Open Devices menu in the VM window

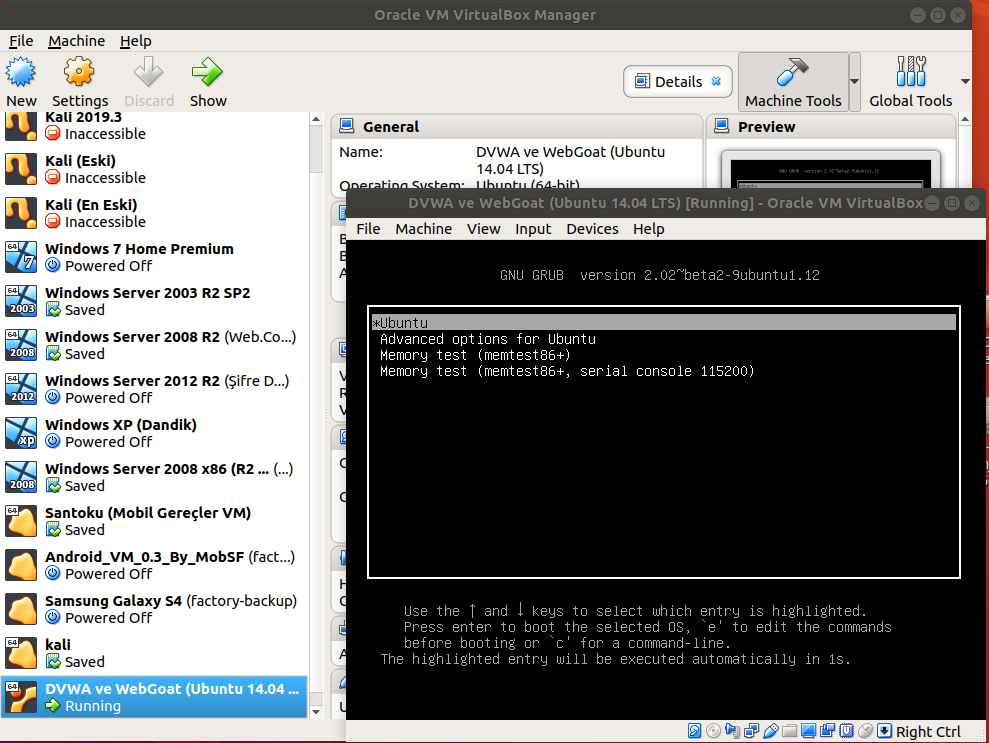[x=592, y=229]
